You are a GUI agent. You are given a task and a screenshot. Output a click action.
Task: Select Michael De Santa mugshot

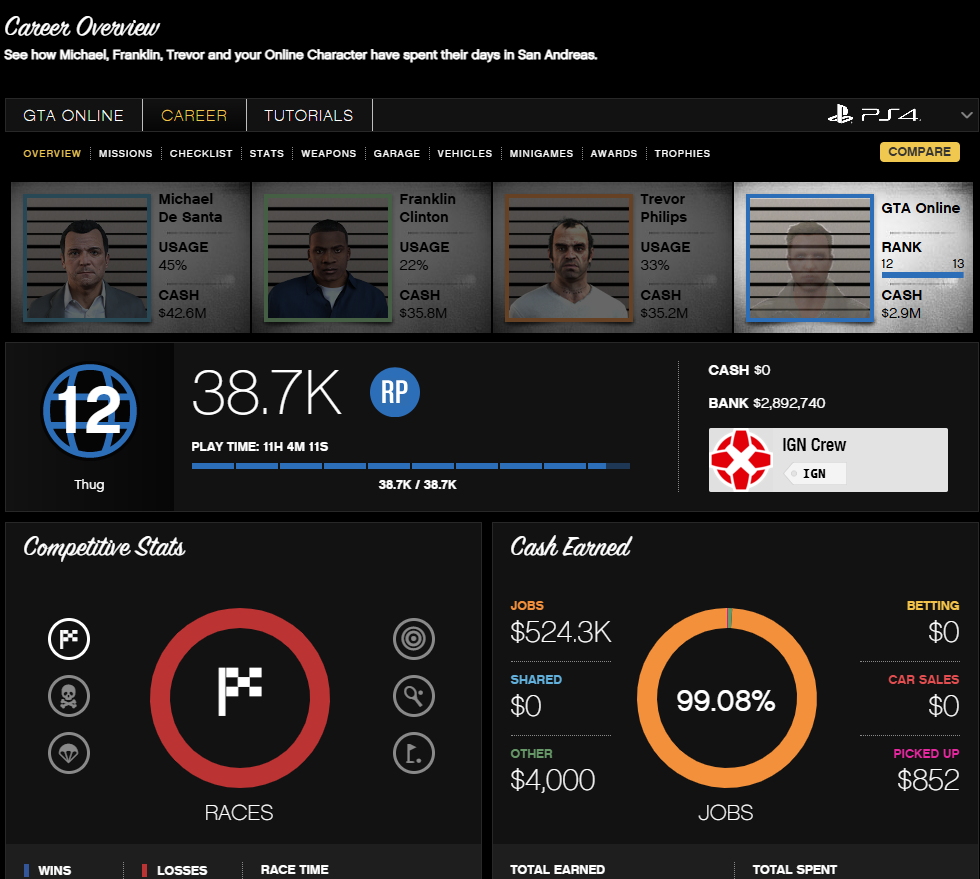tap(88, 258)
